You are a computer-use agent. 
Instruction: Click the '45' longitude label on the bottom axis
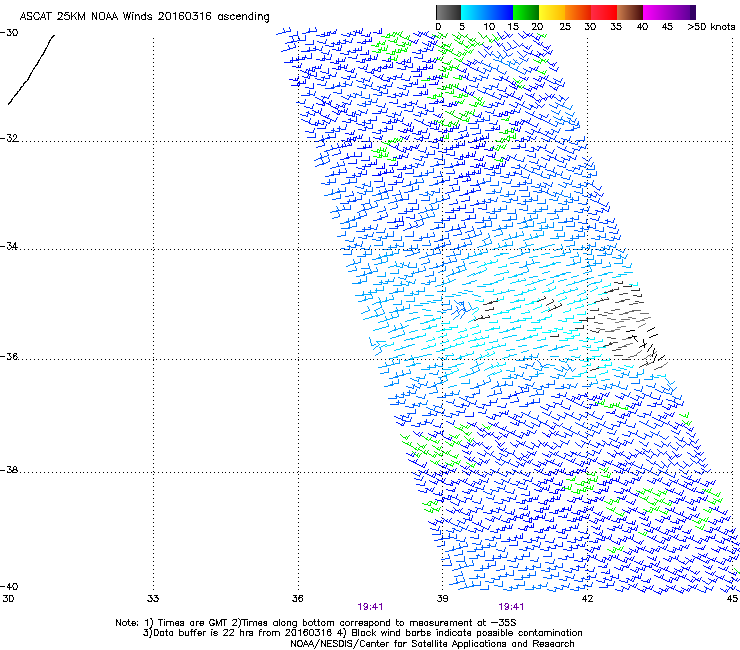[x=732, y=599]
